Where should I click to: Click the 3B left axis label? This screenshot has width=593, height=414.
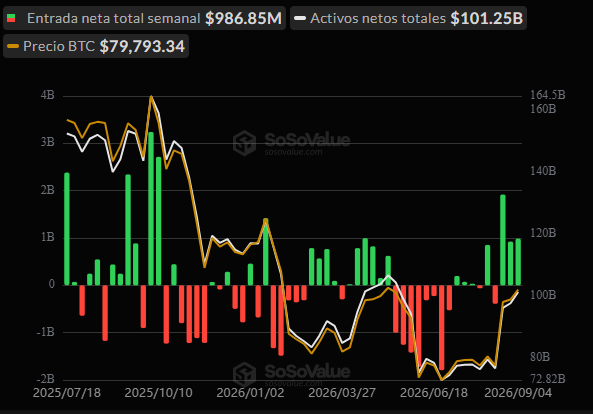(x=48, y=142)
